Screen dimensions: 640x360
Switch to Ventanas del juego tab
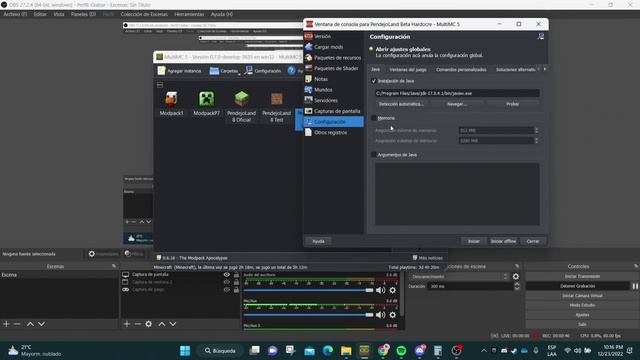pyautogui.click(x=408, y=69)
